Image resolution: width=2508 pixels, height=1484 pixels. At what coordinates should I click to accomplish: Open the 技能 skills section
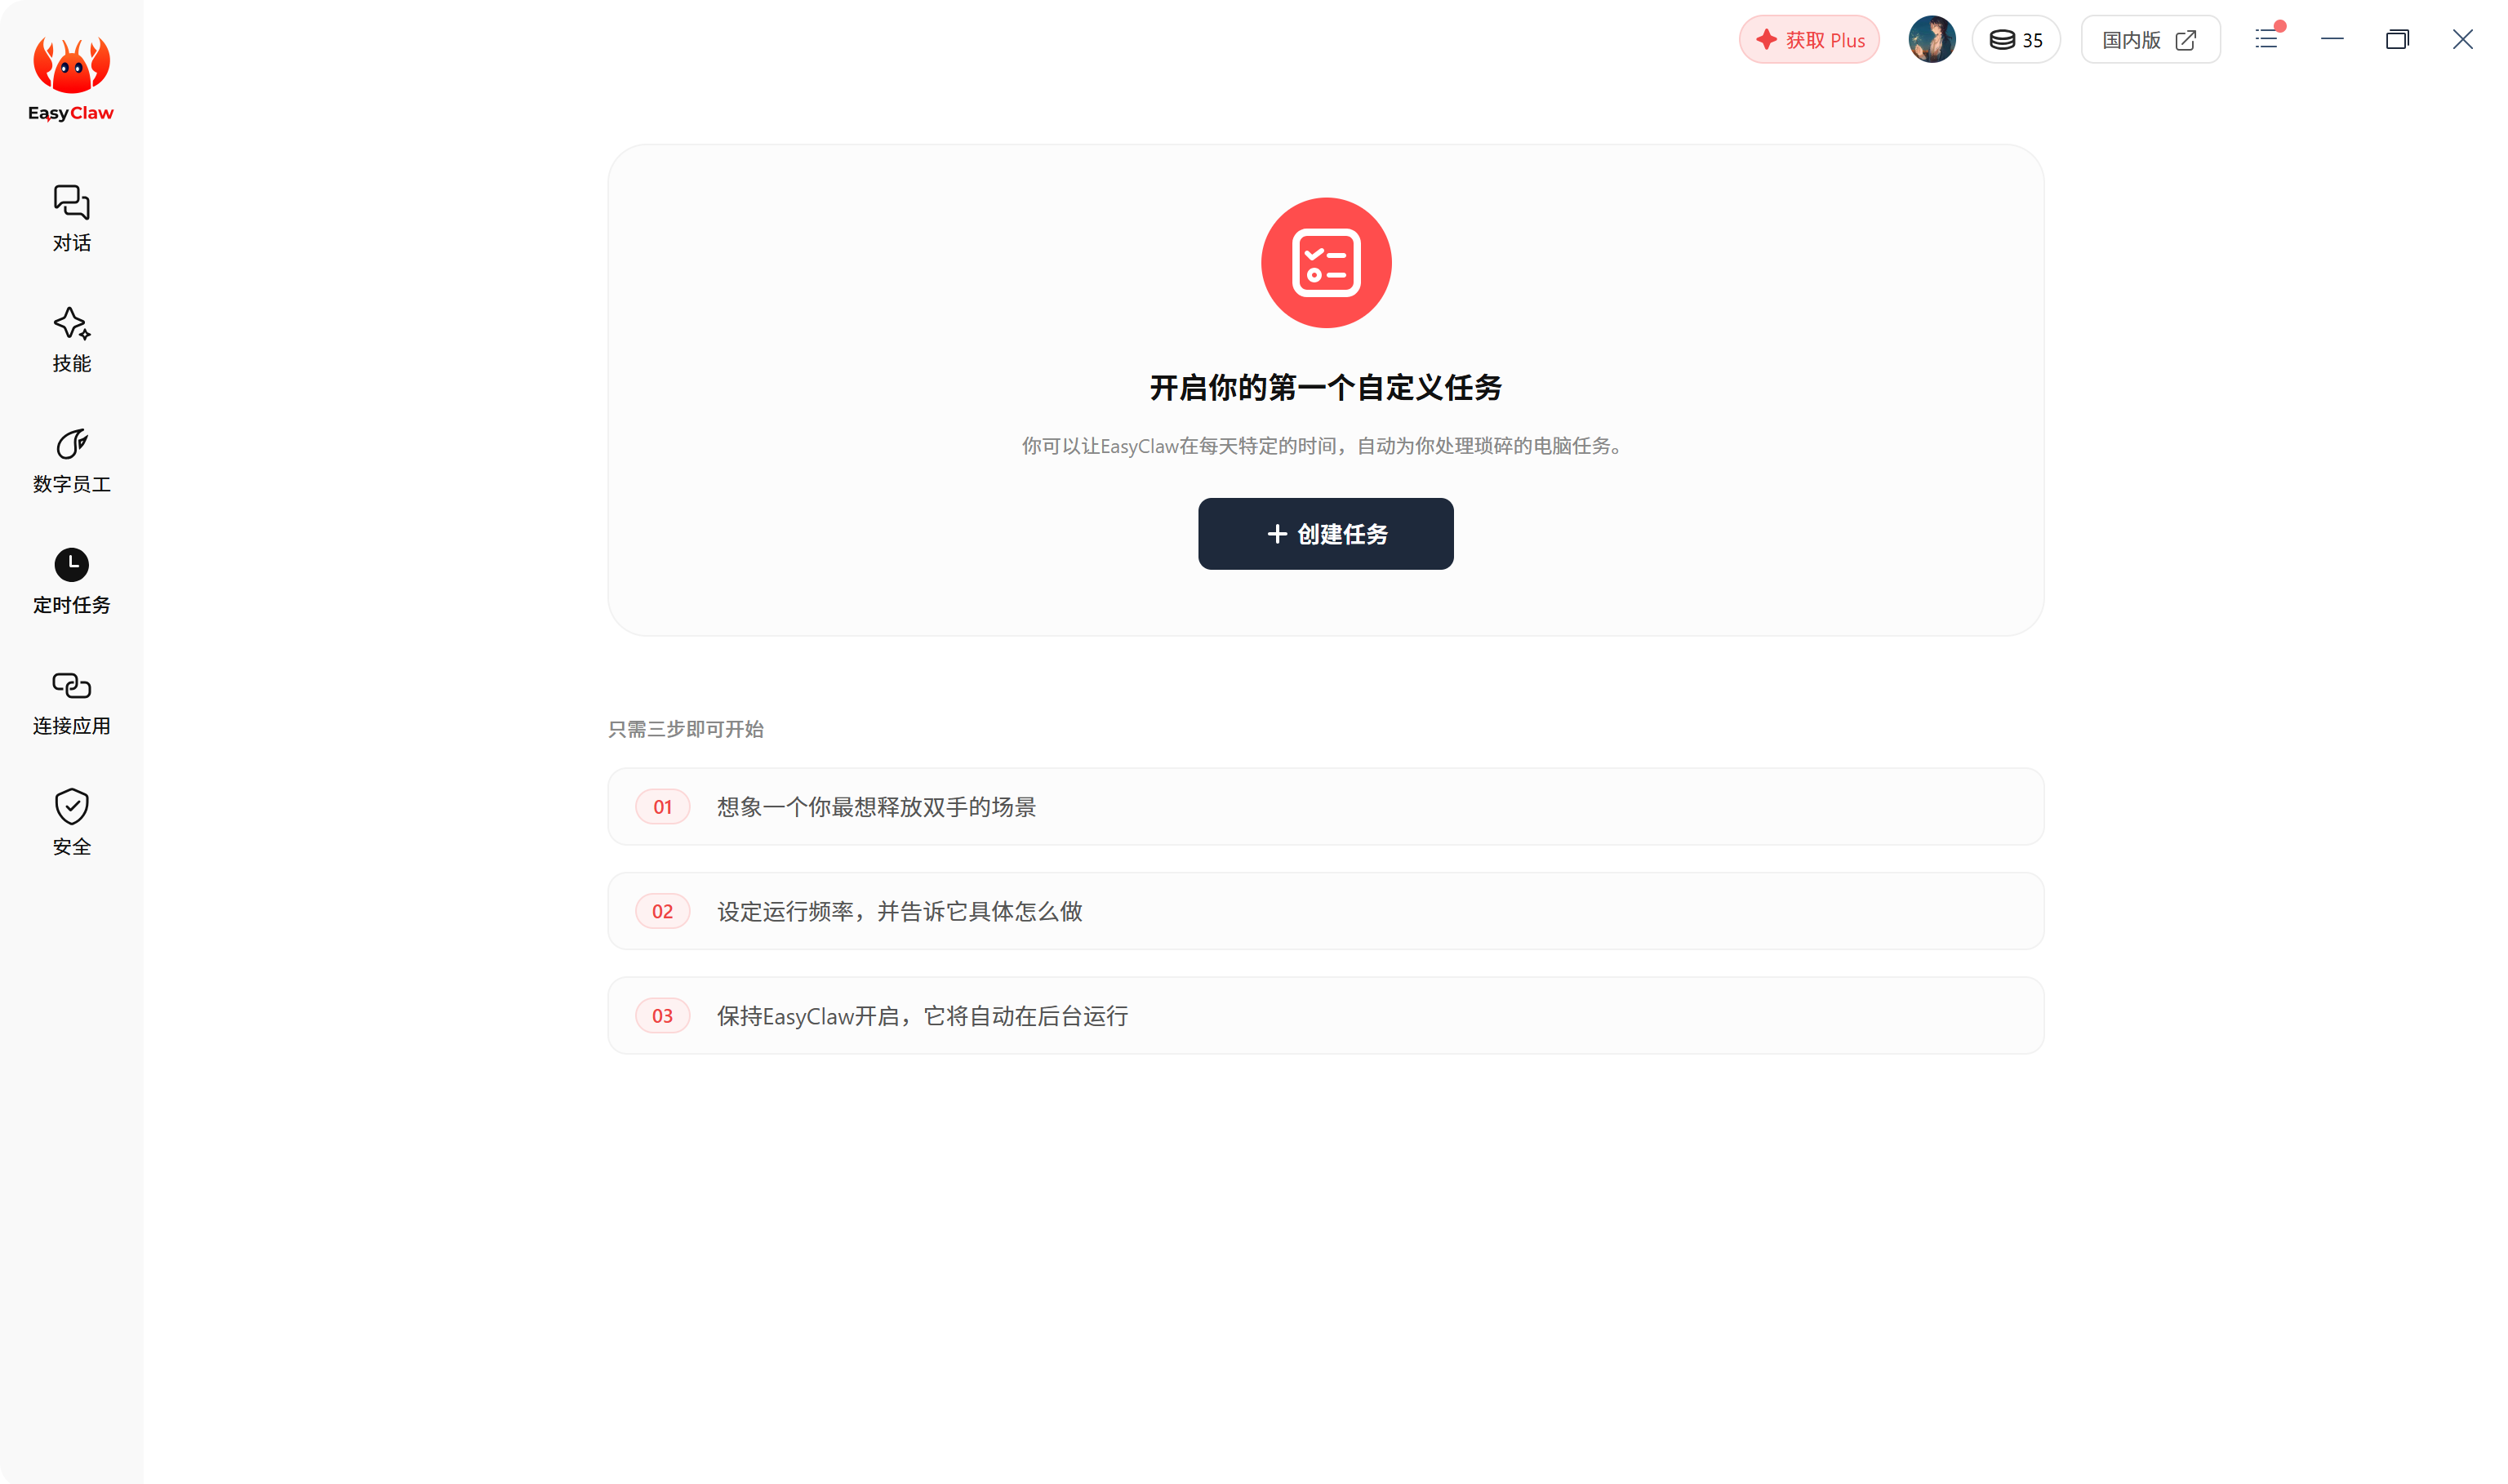click(x=71, y=340)
